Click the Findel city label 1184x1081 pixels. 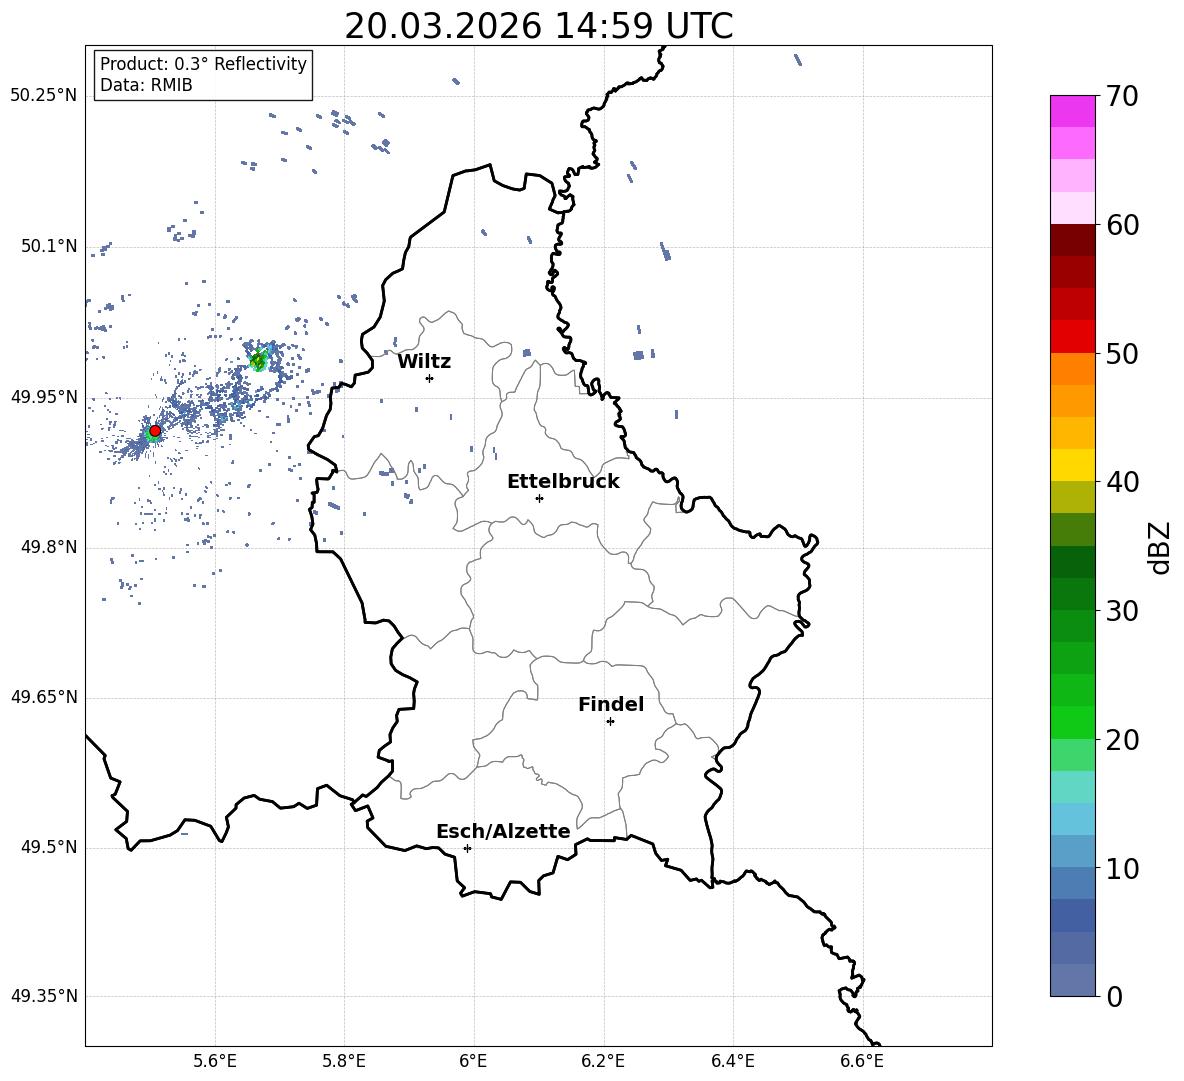click(611, 704)
